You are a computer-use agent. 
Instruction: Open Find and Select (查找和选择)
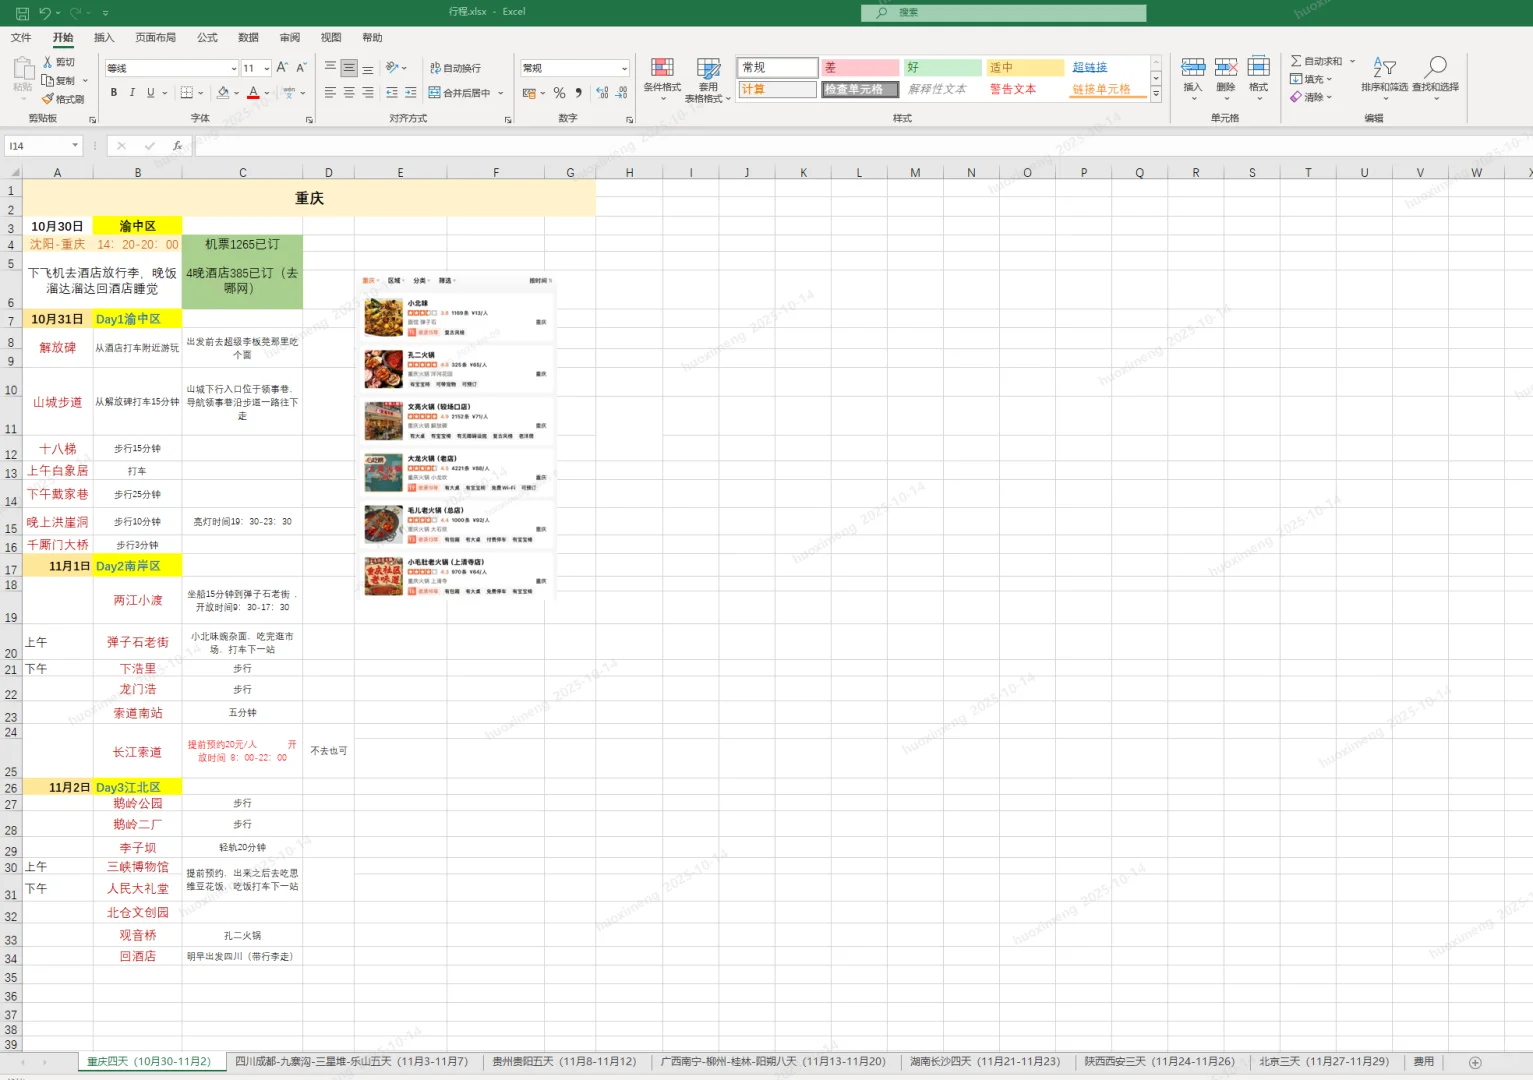click(1435, 77)
